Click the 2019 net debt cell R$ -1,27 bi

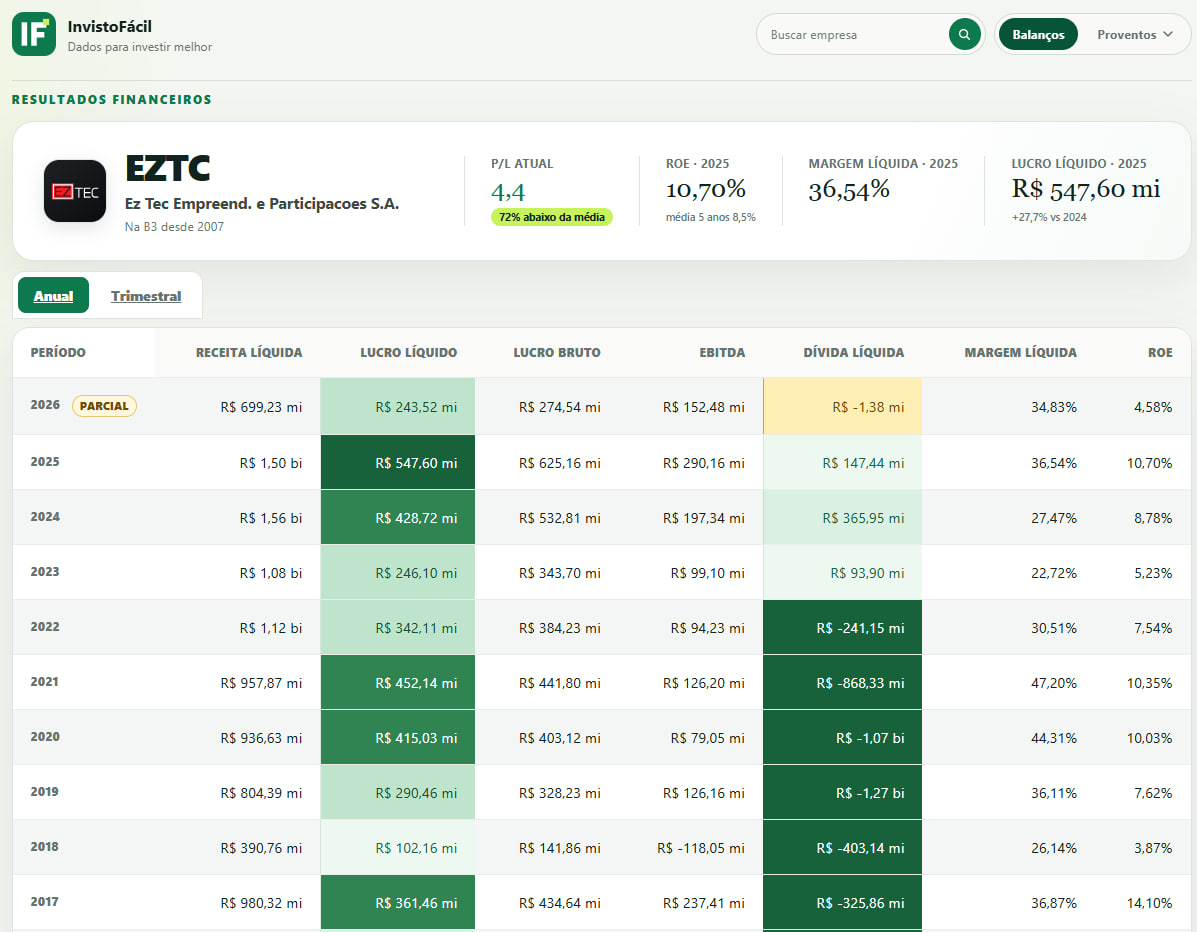(842, 792)
